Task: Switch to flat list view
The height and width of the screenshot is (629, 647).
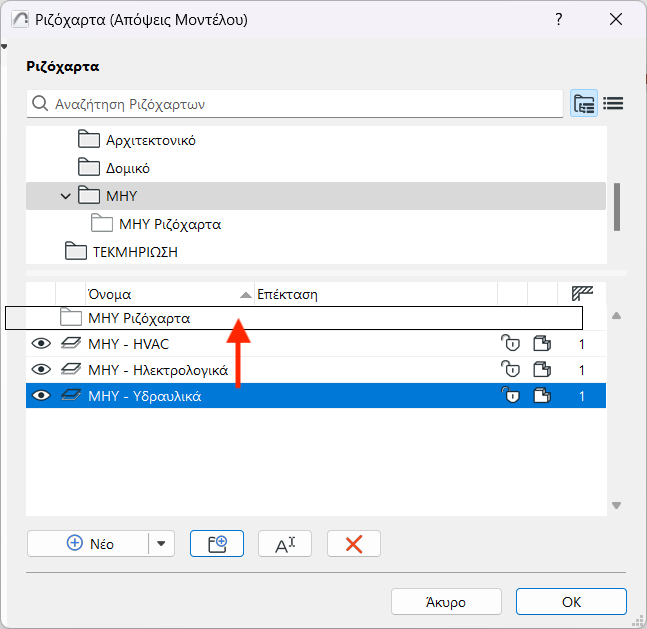Action: [x=613, y=103]
